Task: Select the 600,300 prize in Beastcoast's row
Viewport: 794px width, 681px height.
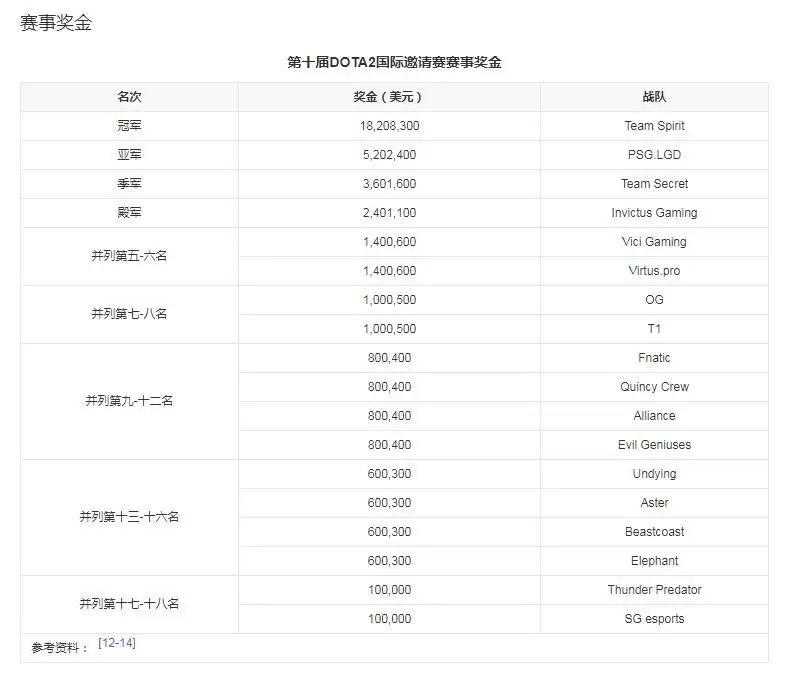Action: (x=389, y=531)
